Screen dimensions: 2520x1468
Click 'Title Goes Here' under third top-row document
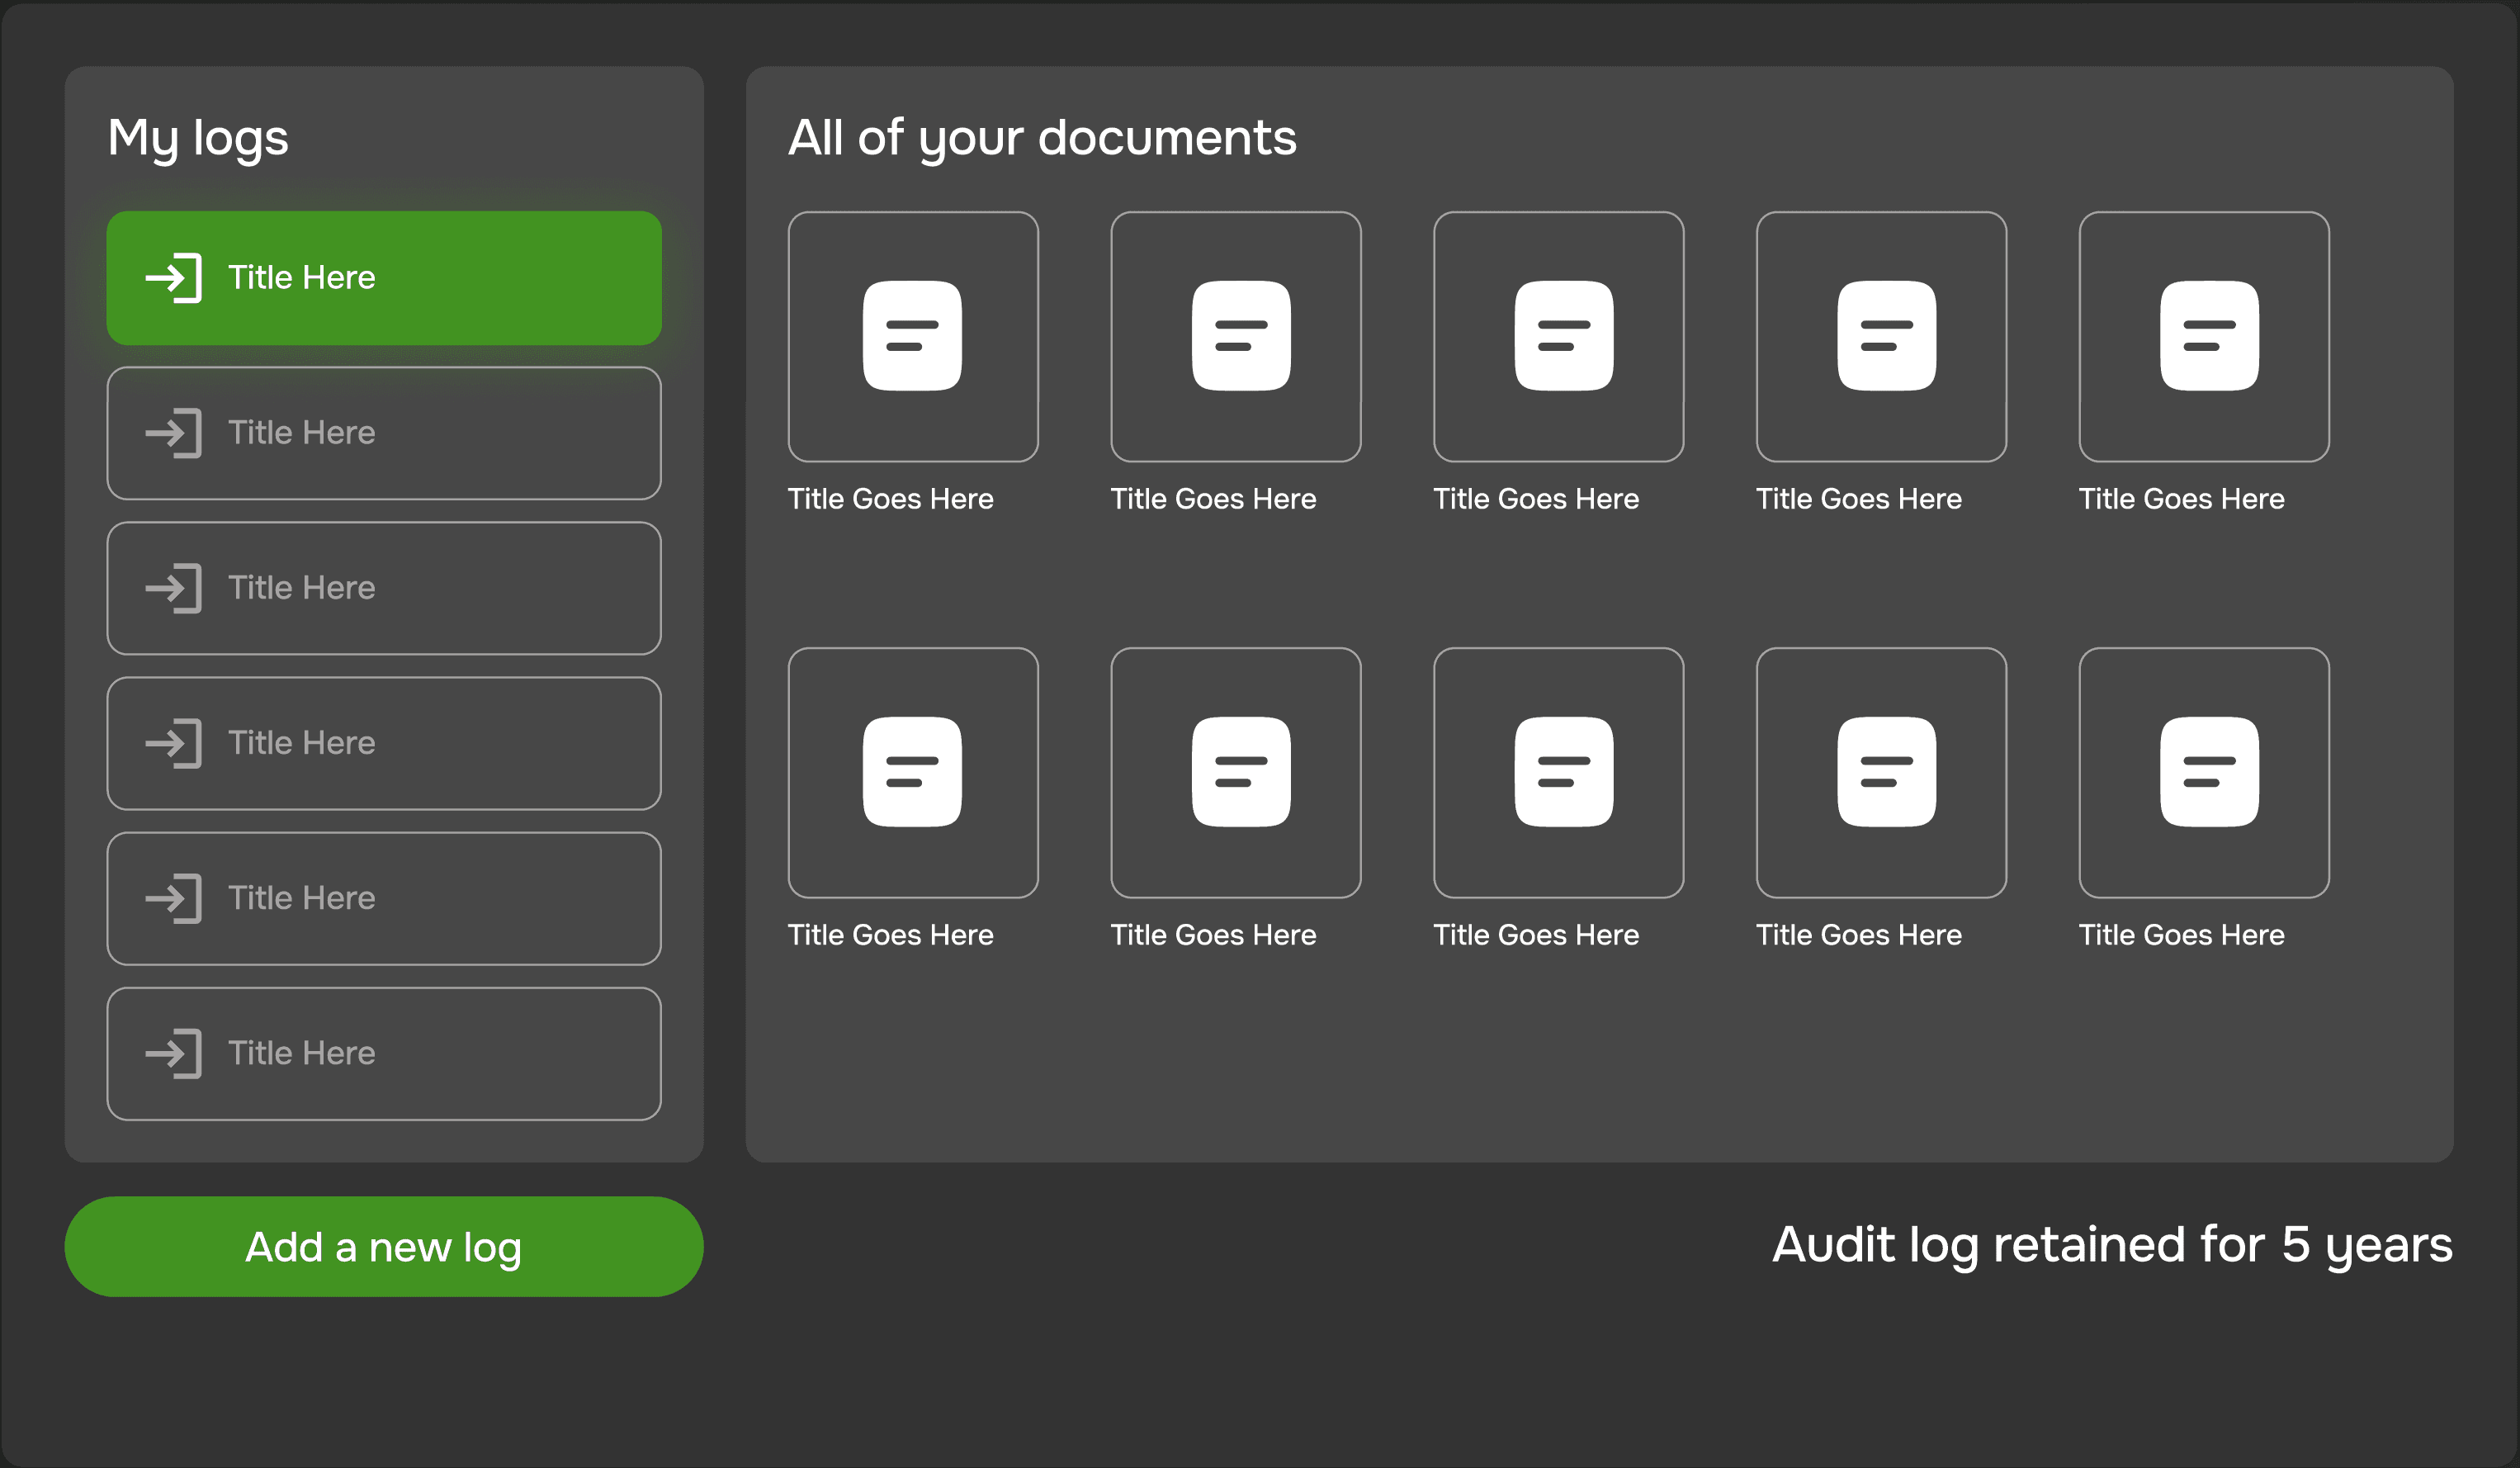pos(1537,499)
